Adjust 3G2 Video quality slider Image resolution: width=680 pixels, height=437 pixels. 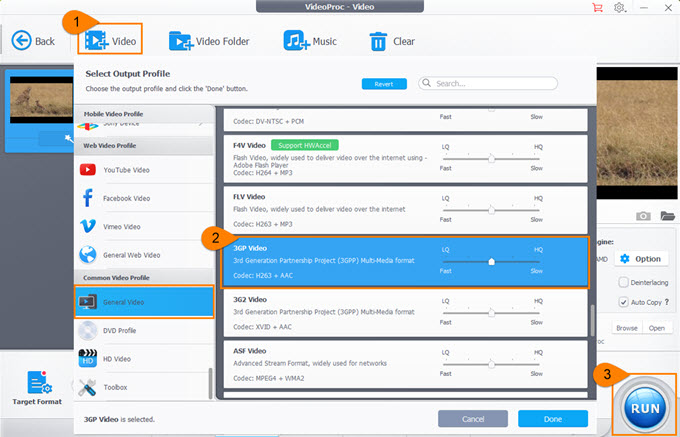click(x=491, y=313)
